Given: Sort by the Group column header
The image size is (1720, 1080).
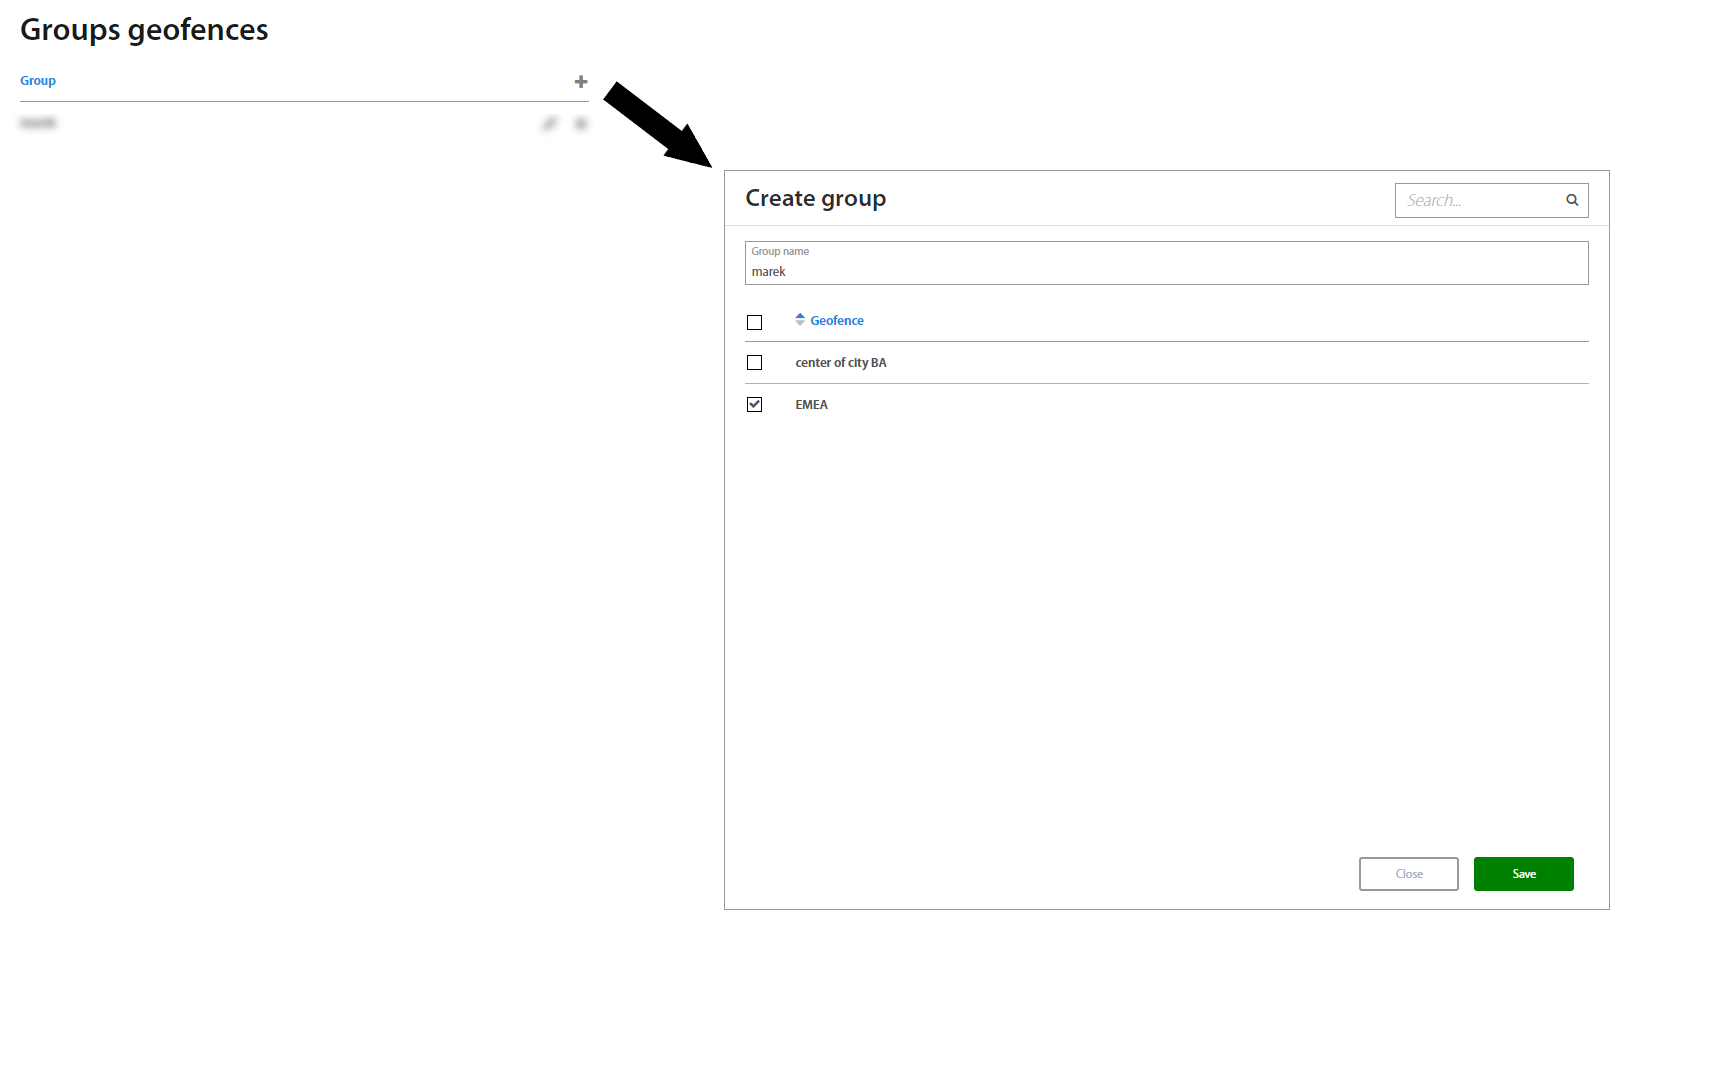Looking at the screenshot, I should tap(38, 81).
